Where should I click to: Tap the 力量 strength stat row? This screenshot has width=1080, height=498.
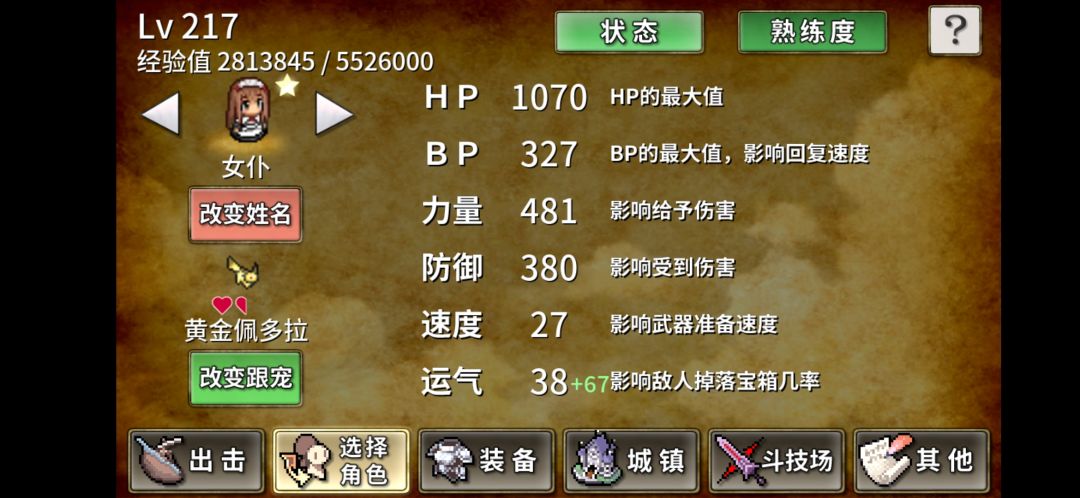[579, 211]
